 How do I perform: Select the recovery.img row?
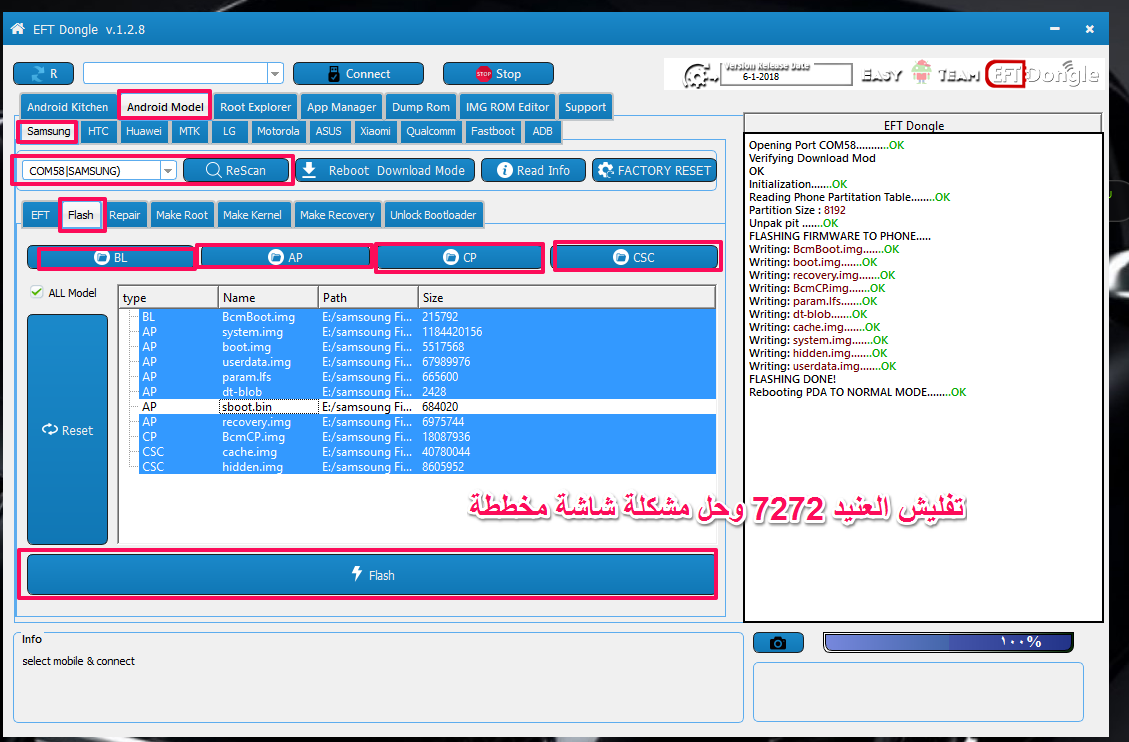coord(427,422)
